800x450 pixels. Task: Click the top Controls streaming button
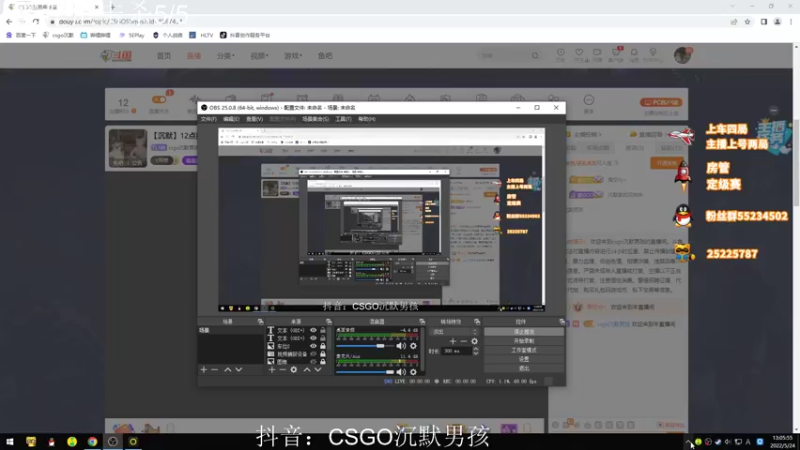pos(524,332)
